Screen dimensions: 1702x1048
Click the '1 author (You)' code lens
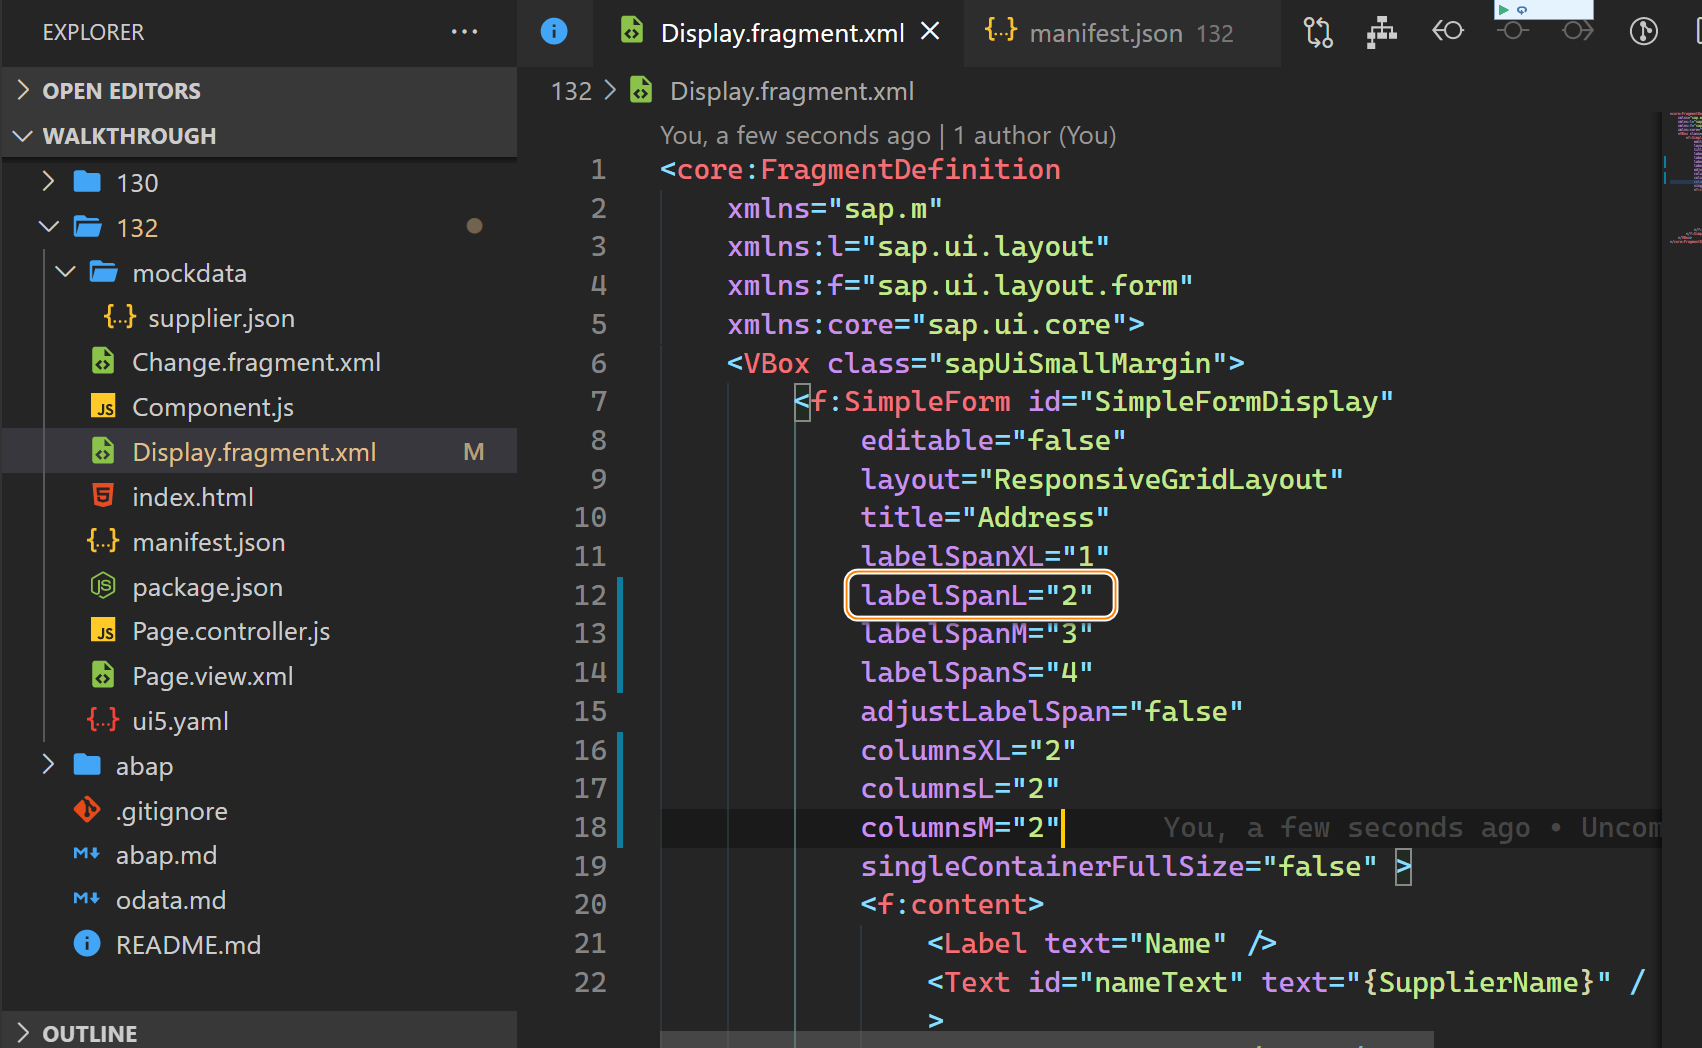[x=1034, y=135]
